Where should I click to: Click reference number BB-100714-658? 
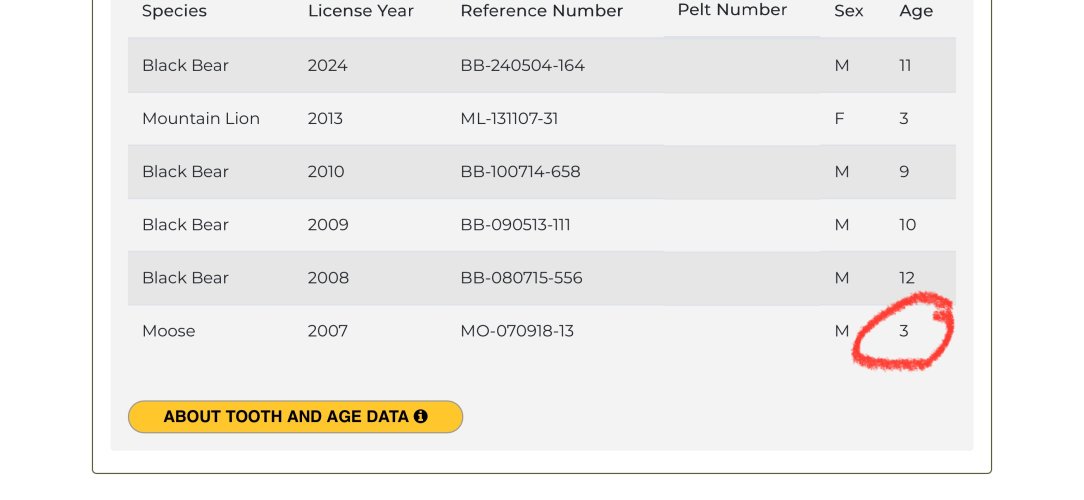click(x=520, y=171)
